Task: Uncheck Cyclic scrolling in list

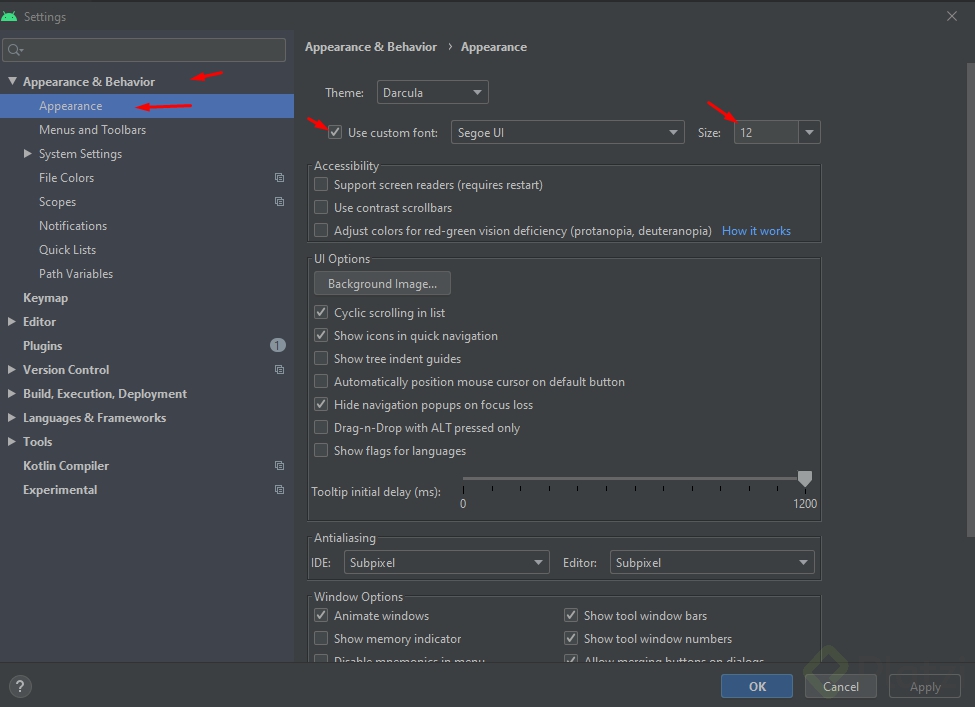Action: coord(321,312)
